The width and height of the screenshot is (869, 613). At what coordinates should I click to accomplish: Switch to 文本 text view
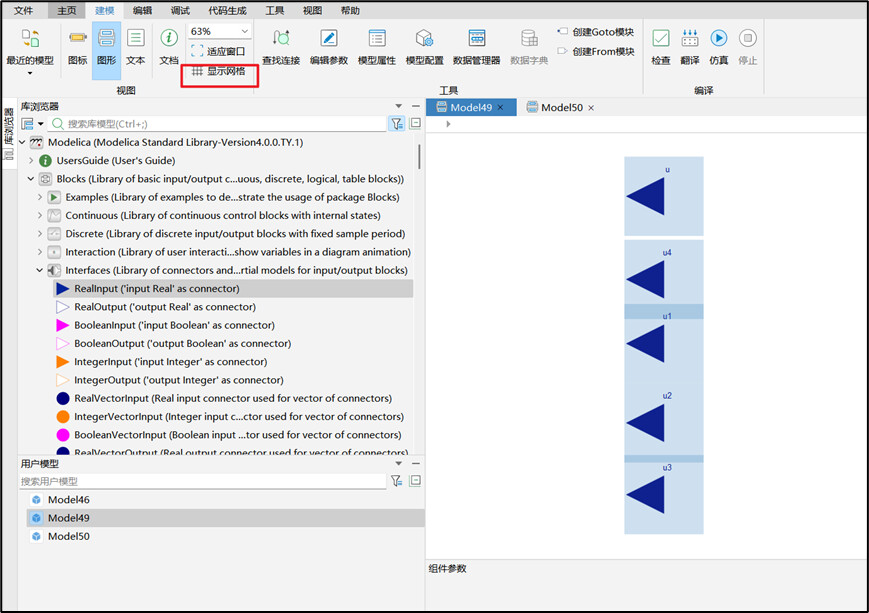pyautogui.click(x=136, y=48)
